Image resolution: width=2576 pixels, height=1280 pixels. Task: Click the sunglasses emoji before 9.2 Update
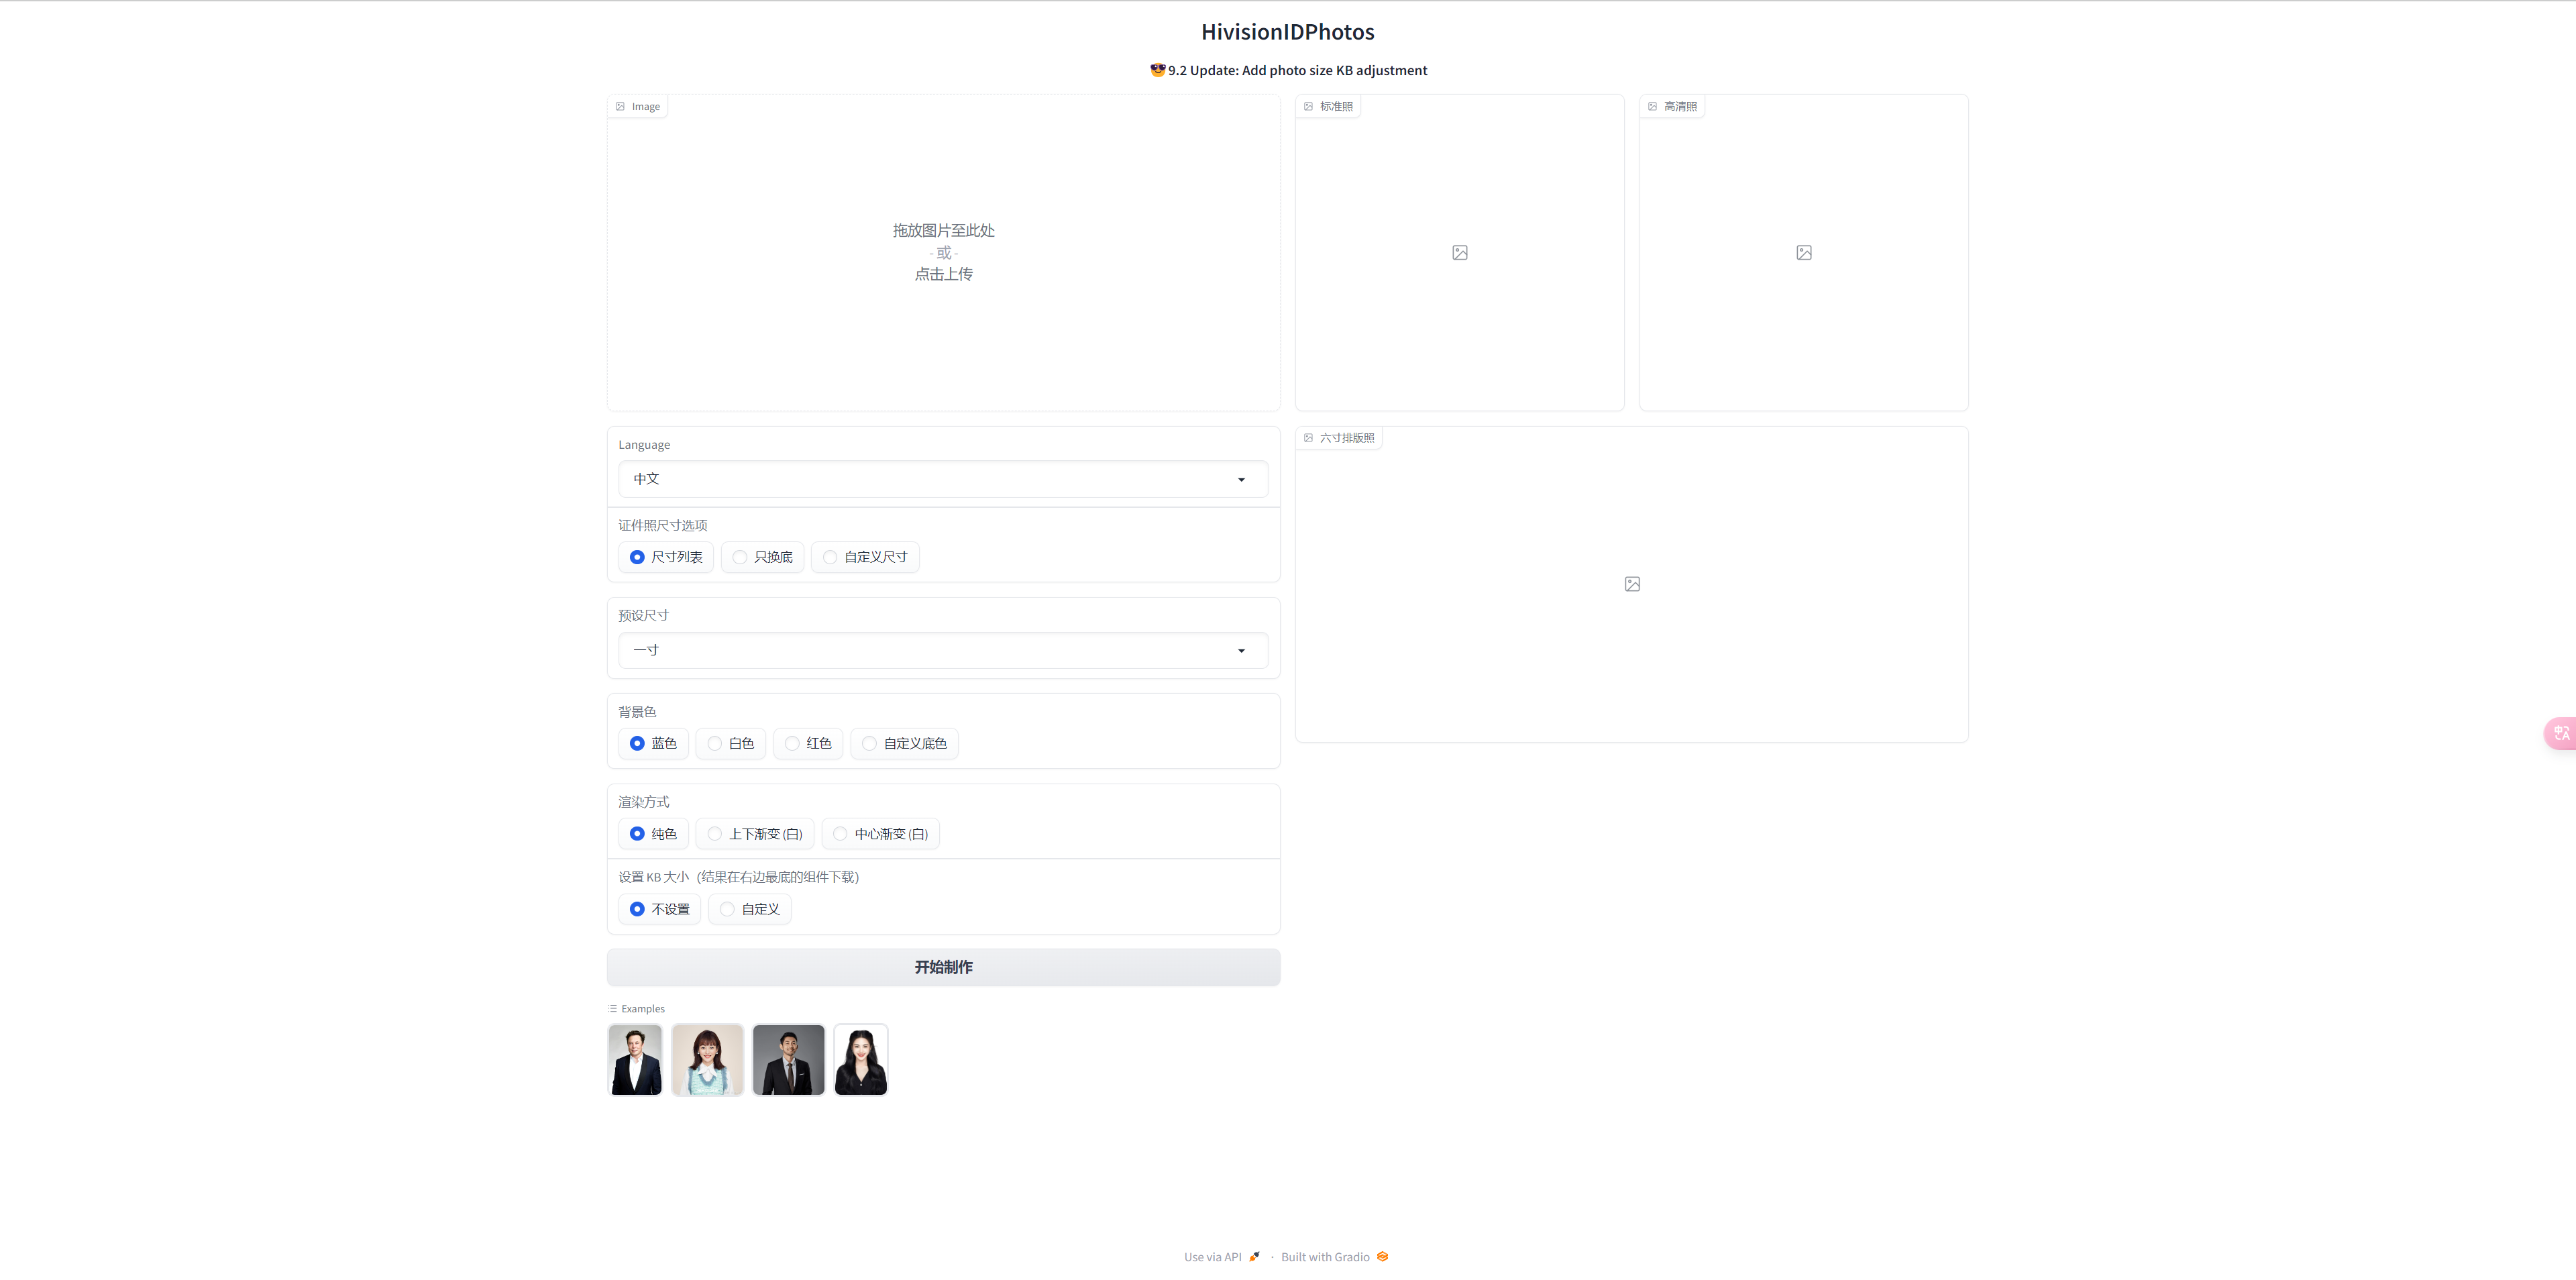[x=1157, y=70]
